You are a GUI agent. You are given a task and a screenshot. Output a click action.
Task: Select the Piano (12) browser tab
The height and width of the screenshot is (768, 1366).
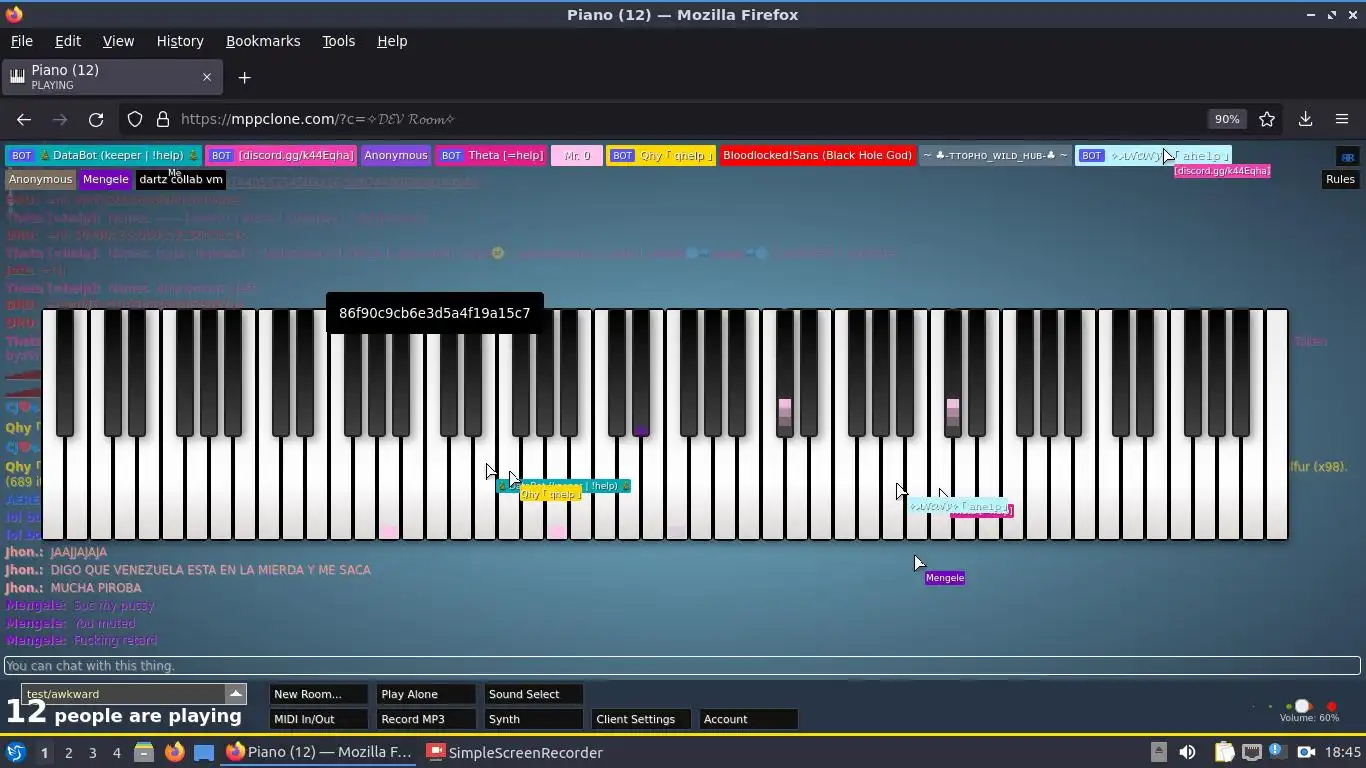(112, 77)
